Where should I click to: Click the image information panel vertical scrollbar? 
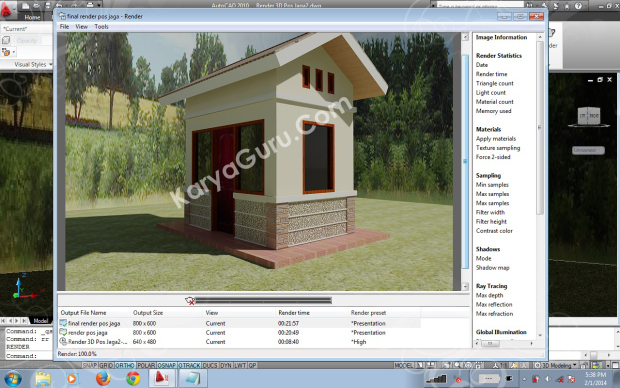pyautogui.click(x=540, y=129)
